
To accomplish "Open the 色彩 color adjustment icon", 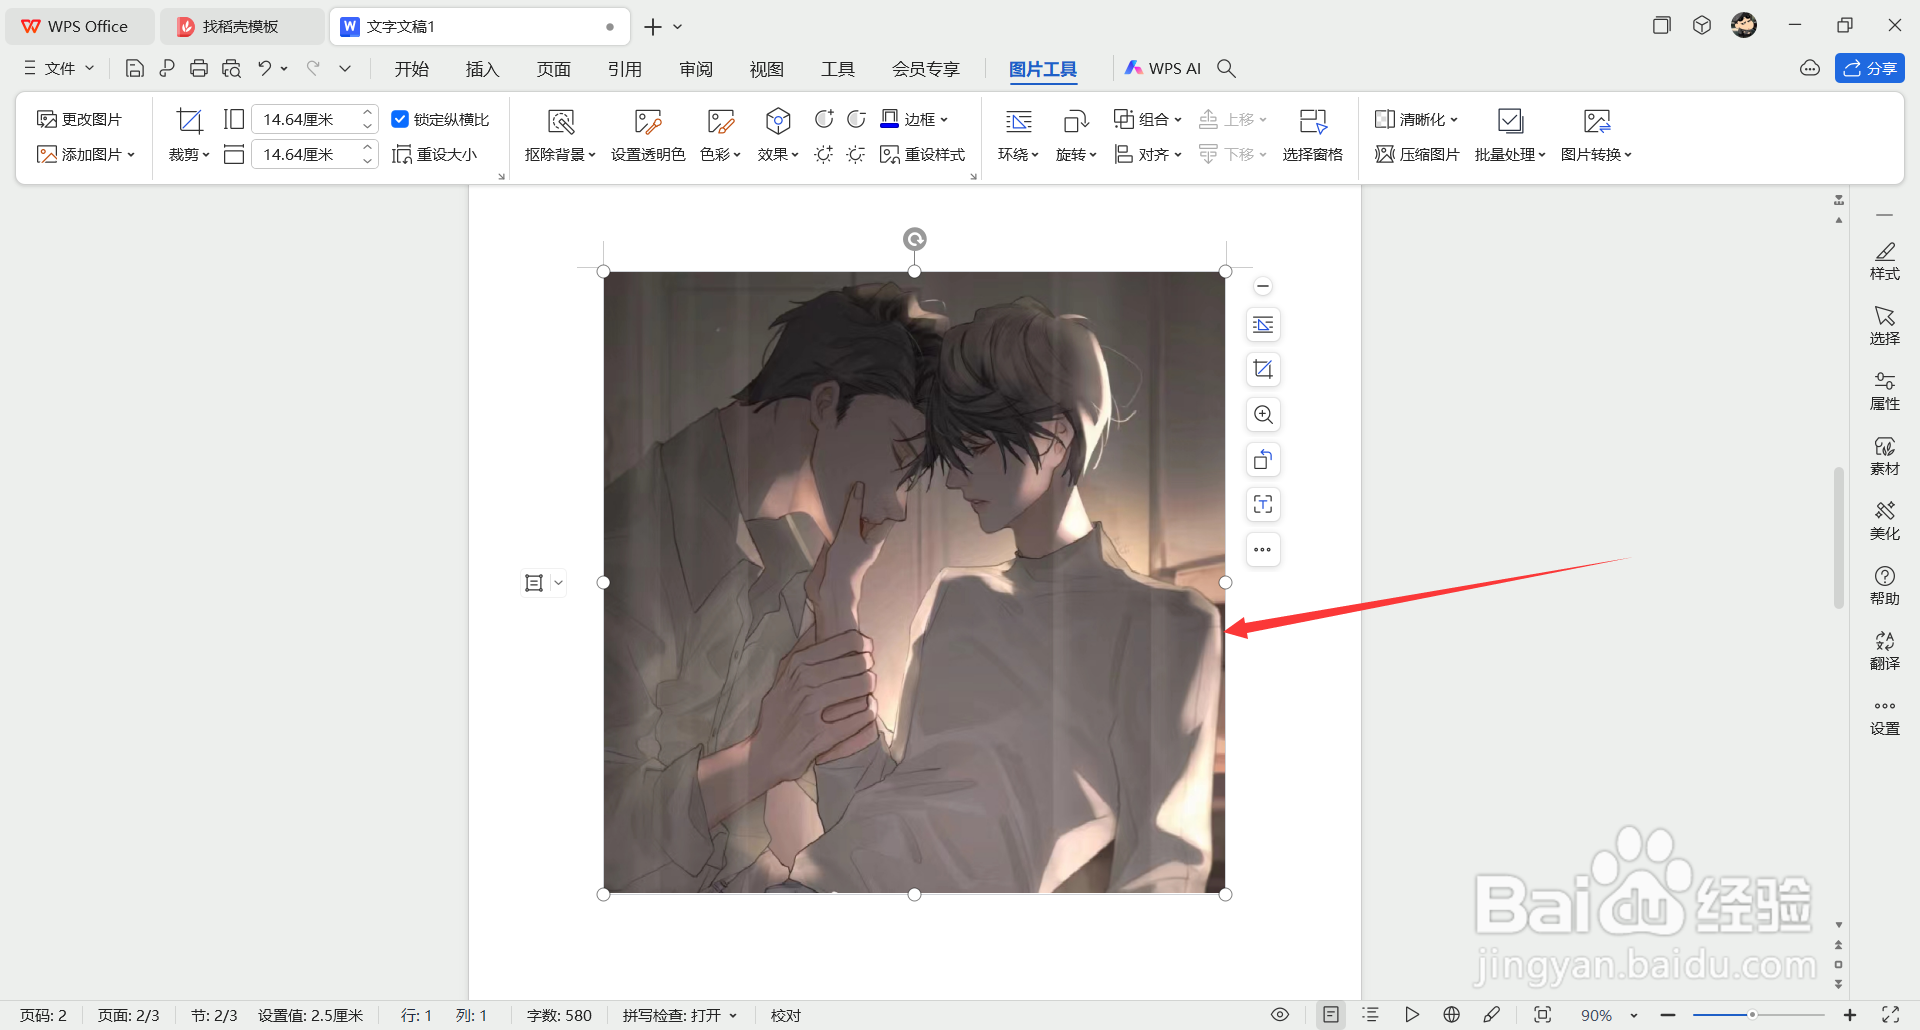I will click(x=720, y=122).
